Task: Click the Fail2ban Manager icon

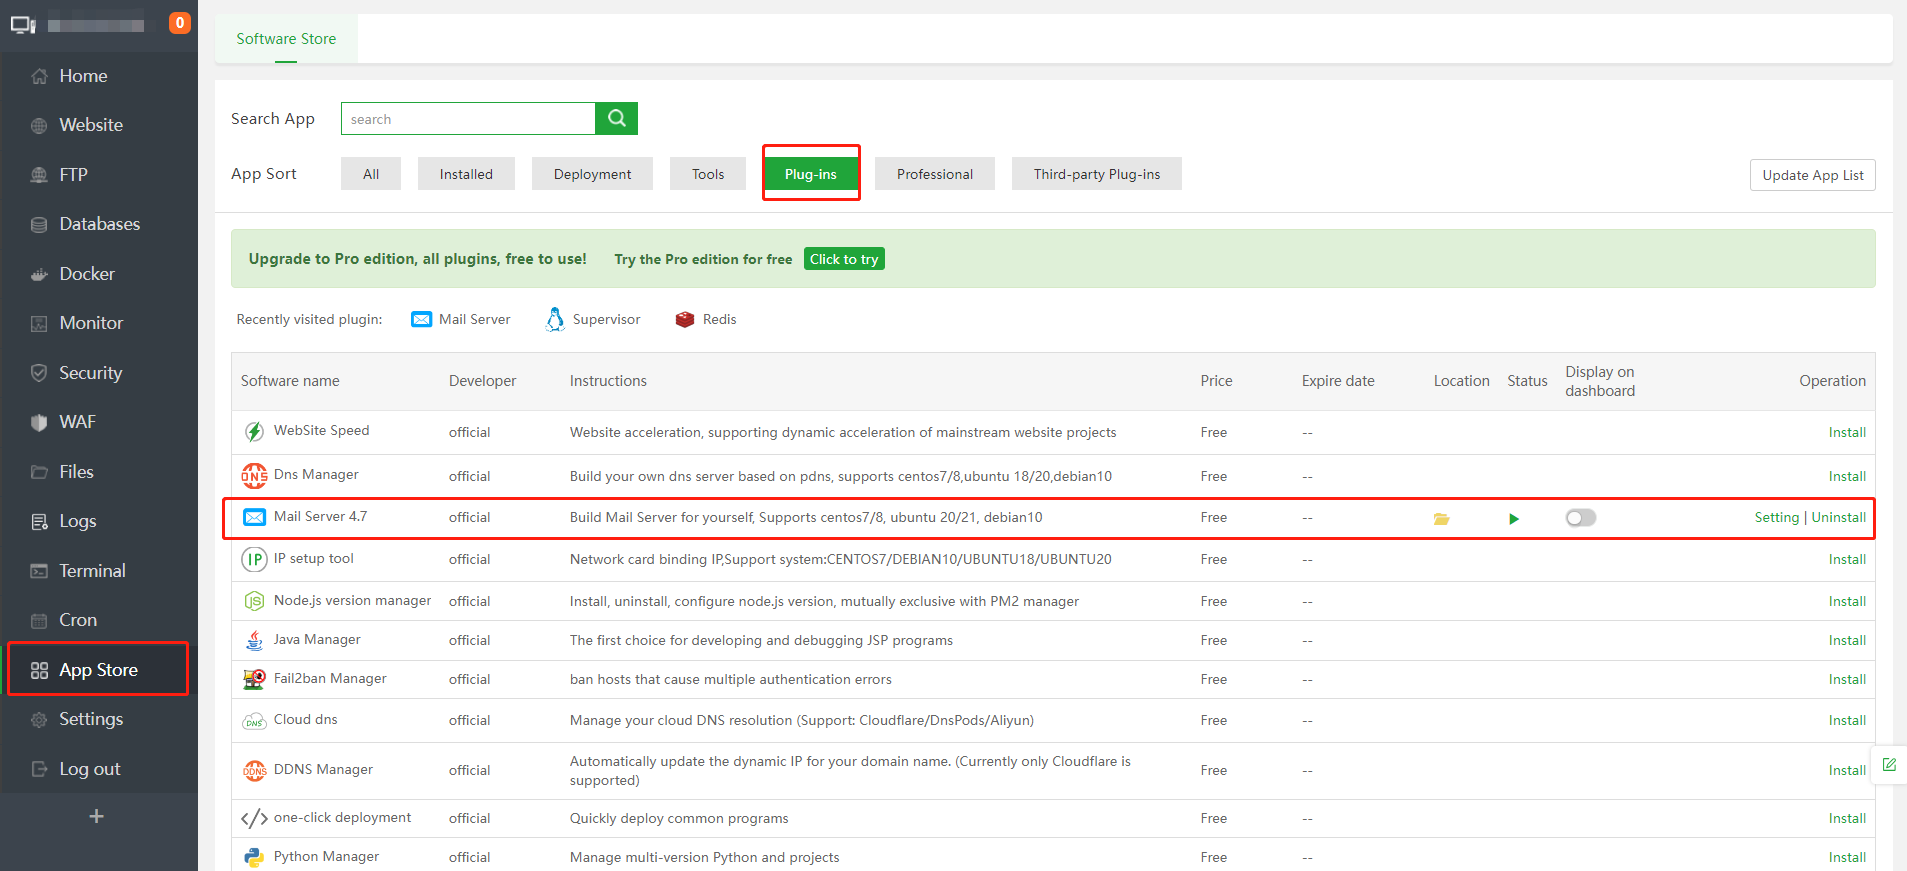Action: click(254, 679)
